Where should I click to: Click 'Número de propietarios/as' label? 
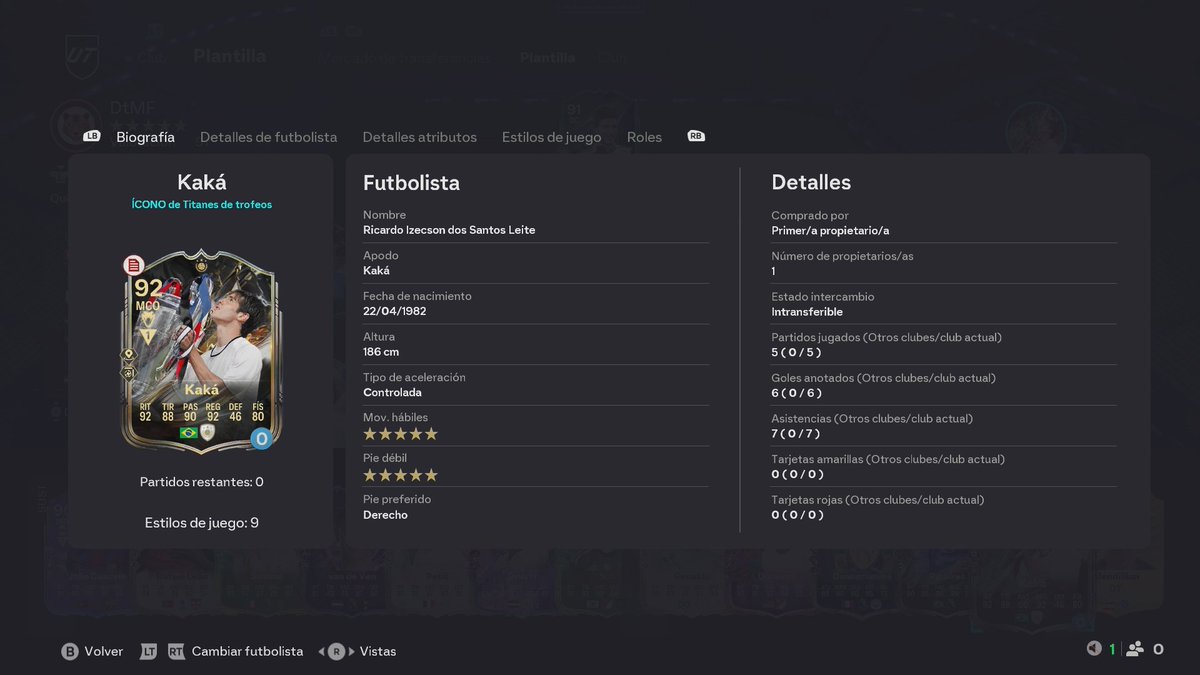click(x=842, y=256)
